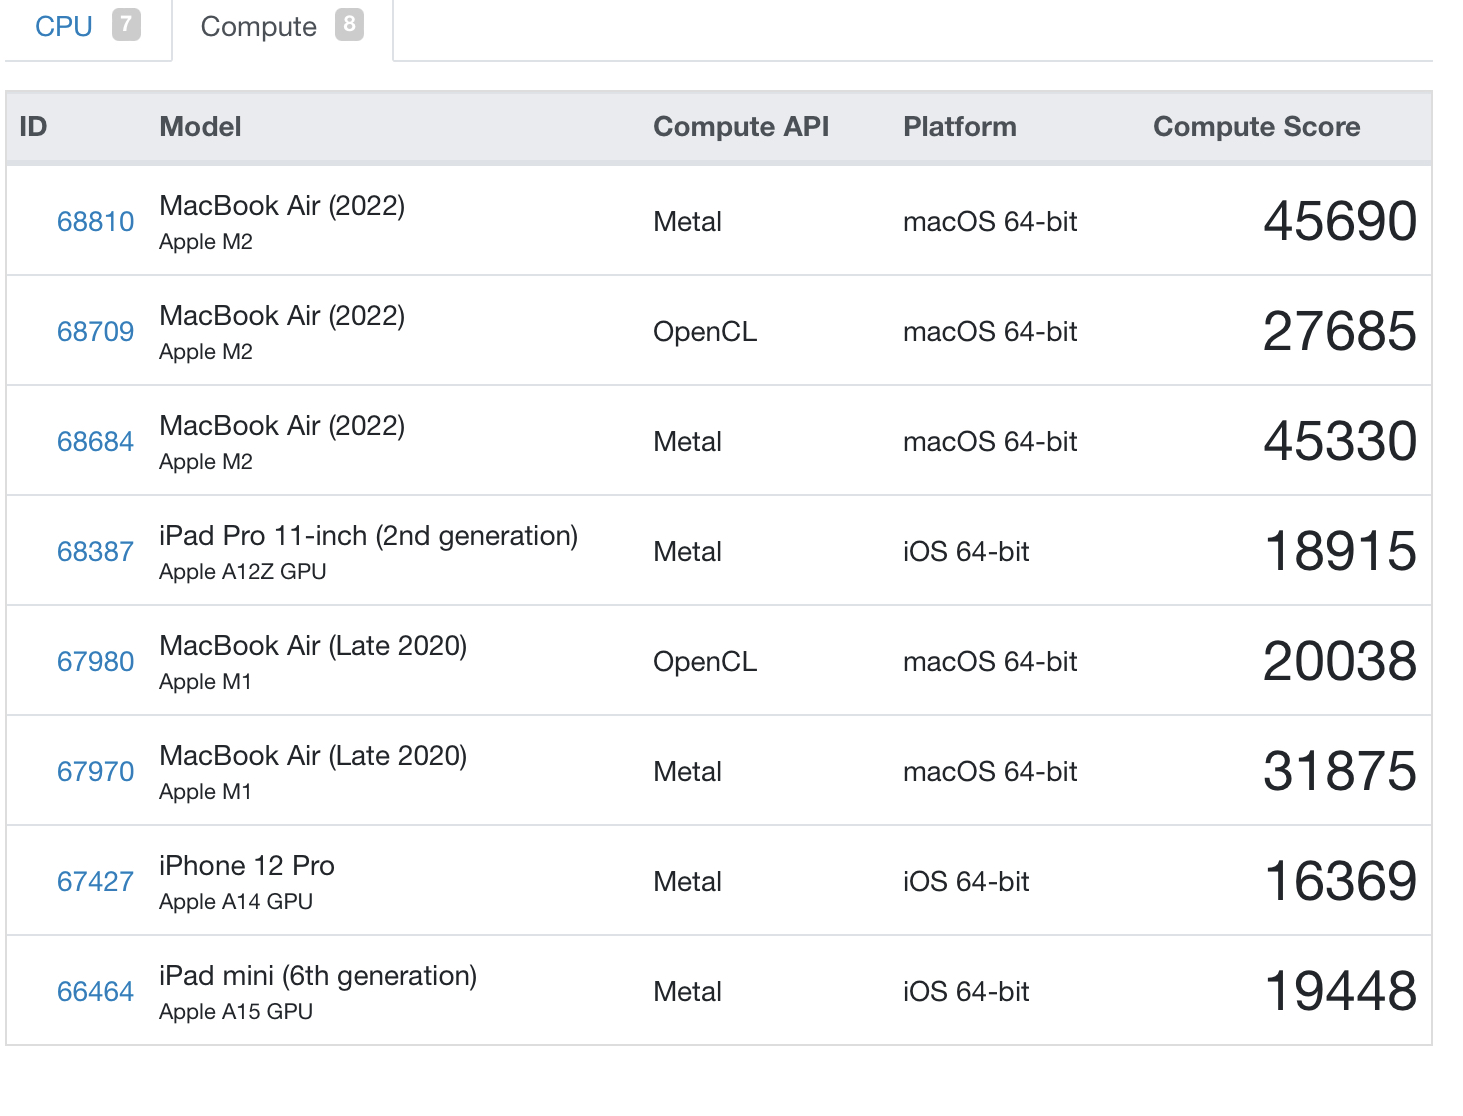Switch to the CPU tab

point(87,26)
